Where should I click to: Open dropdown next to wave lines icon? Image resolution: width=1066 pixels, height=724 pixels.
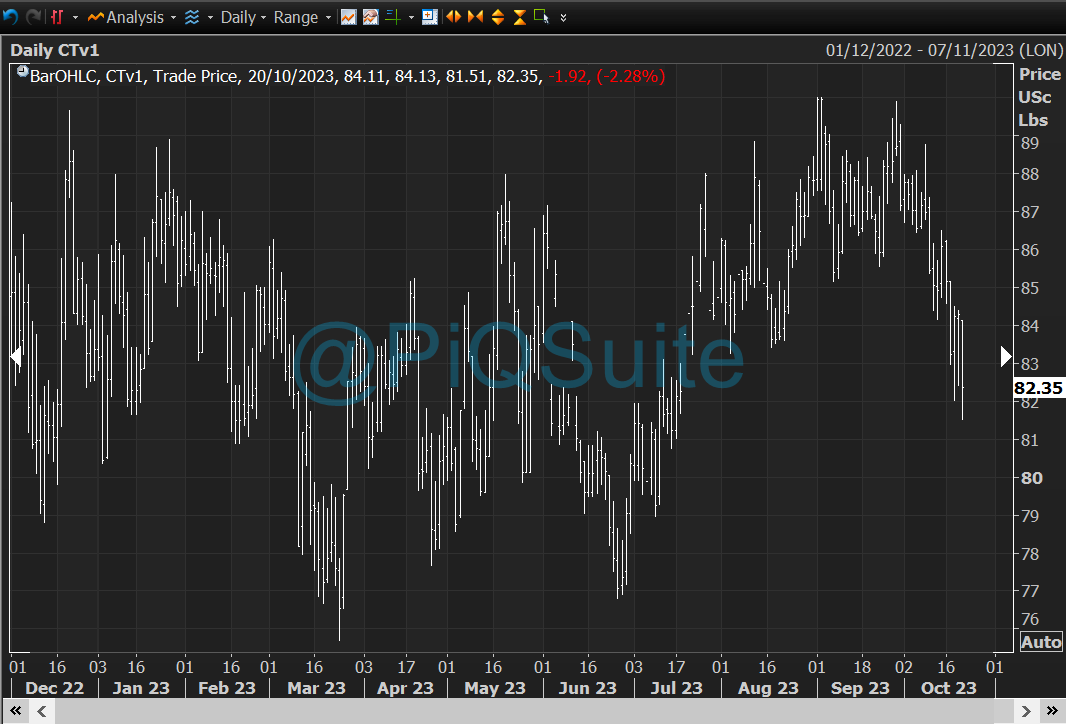coord(210,18)
